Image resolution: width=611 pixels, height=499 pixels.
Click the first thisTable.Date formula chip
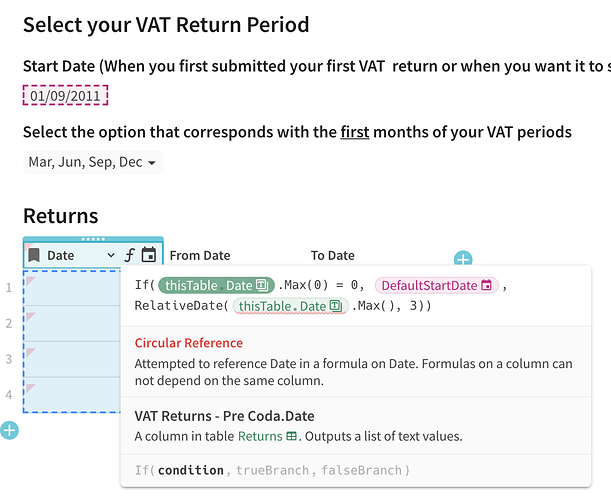212,285
